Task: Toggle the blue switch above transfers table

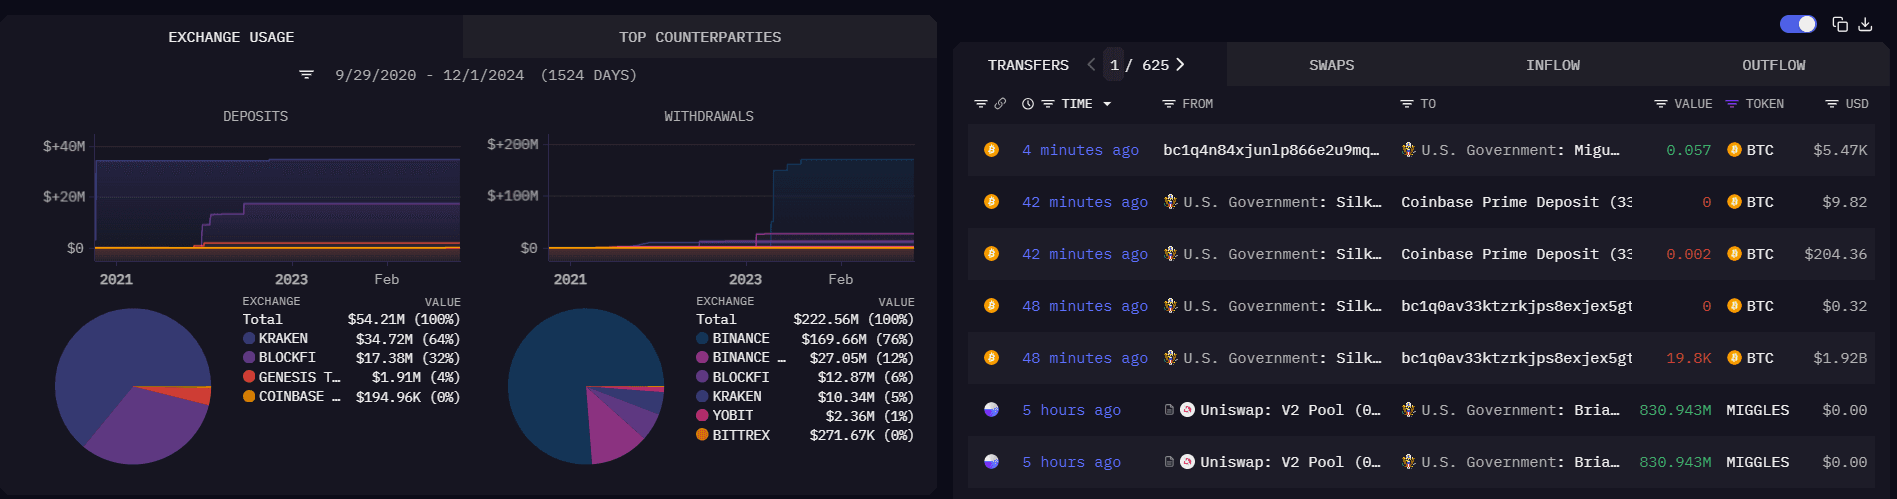Action: (x=1798, y=24)
